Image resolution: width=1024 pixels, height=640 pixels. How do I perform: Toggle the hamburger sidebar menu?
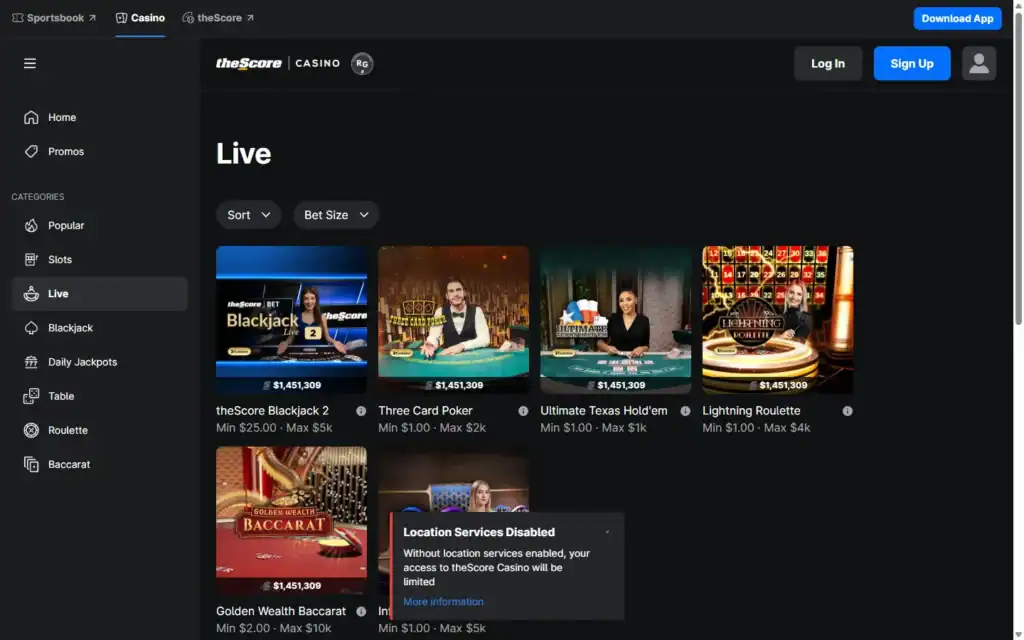tap(30, 63)
